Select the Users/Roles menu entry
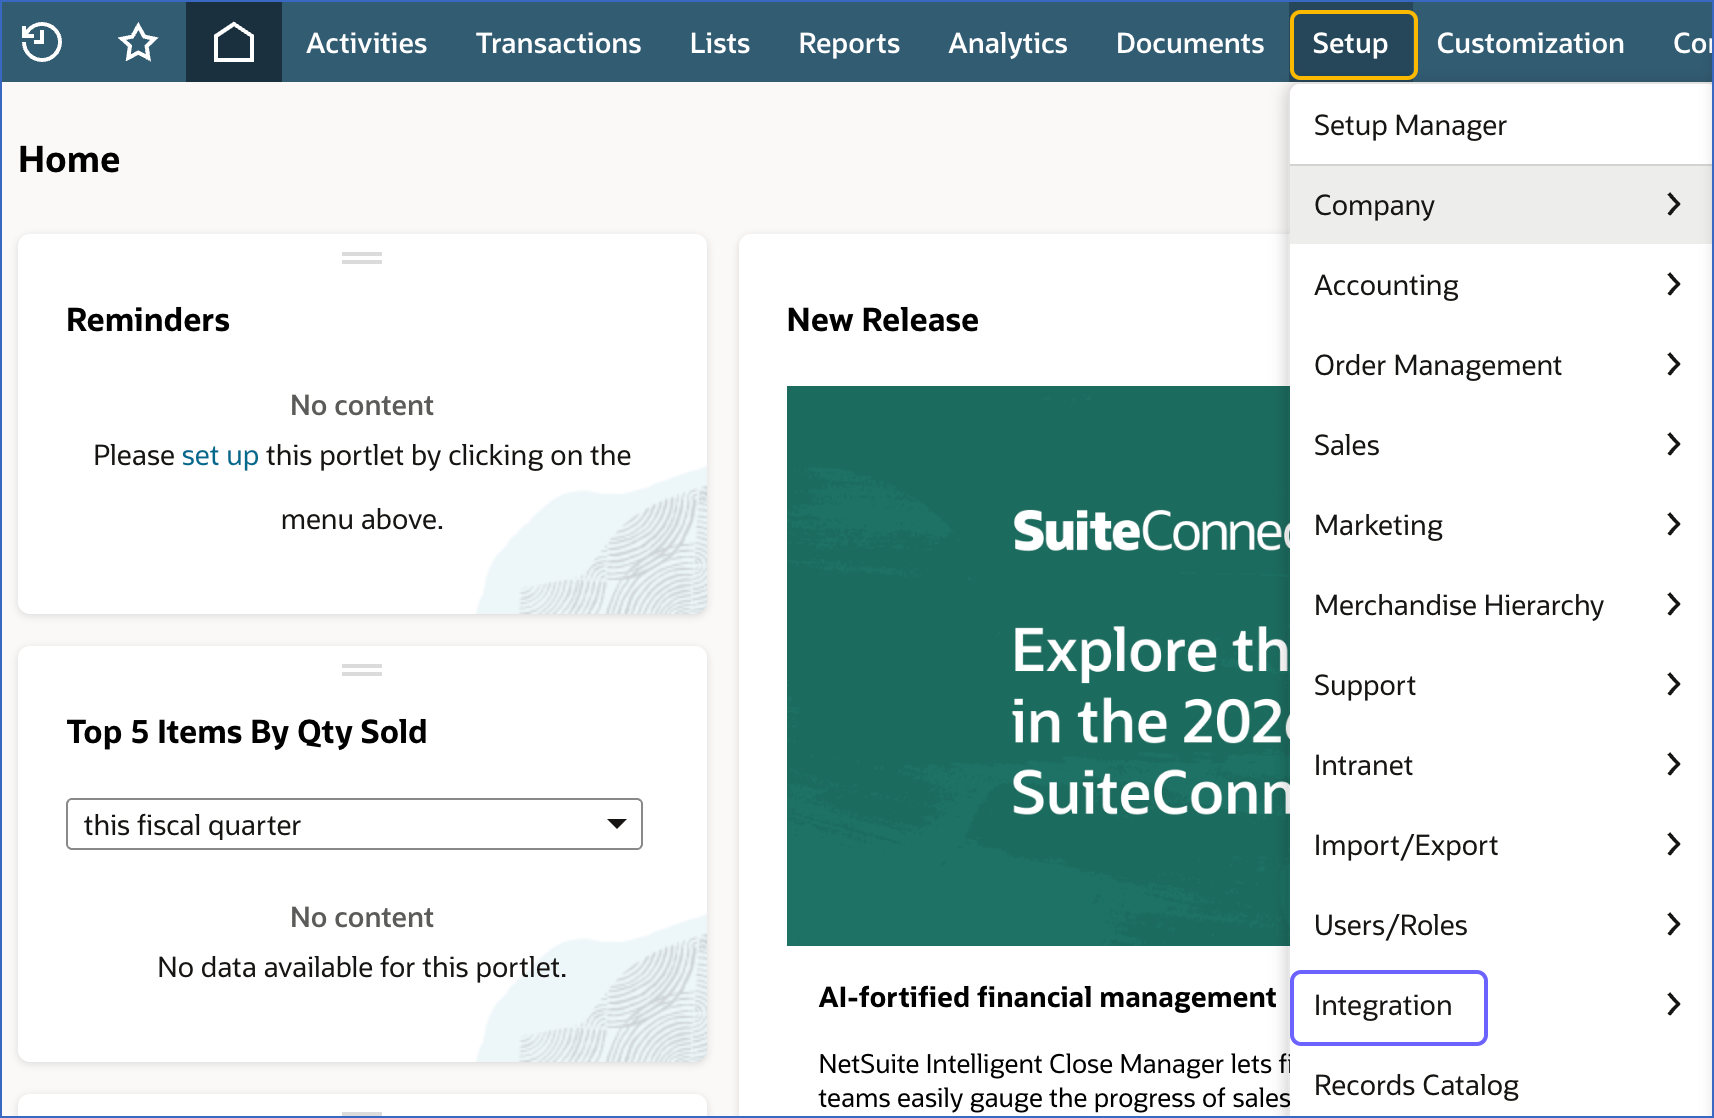 [x=1501, y=925]
